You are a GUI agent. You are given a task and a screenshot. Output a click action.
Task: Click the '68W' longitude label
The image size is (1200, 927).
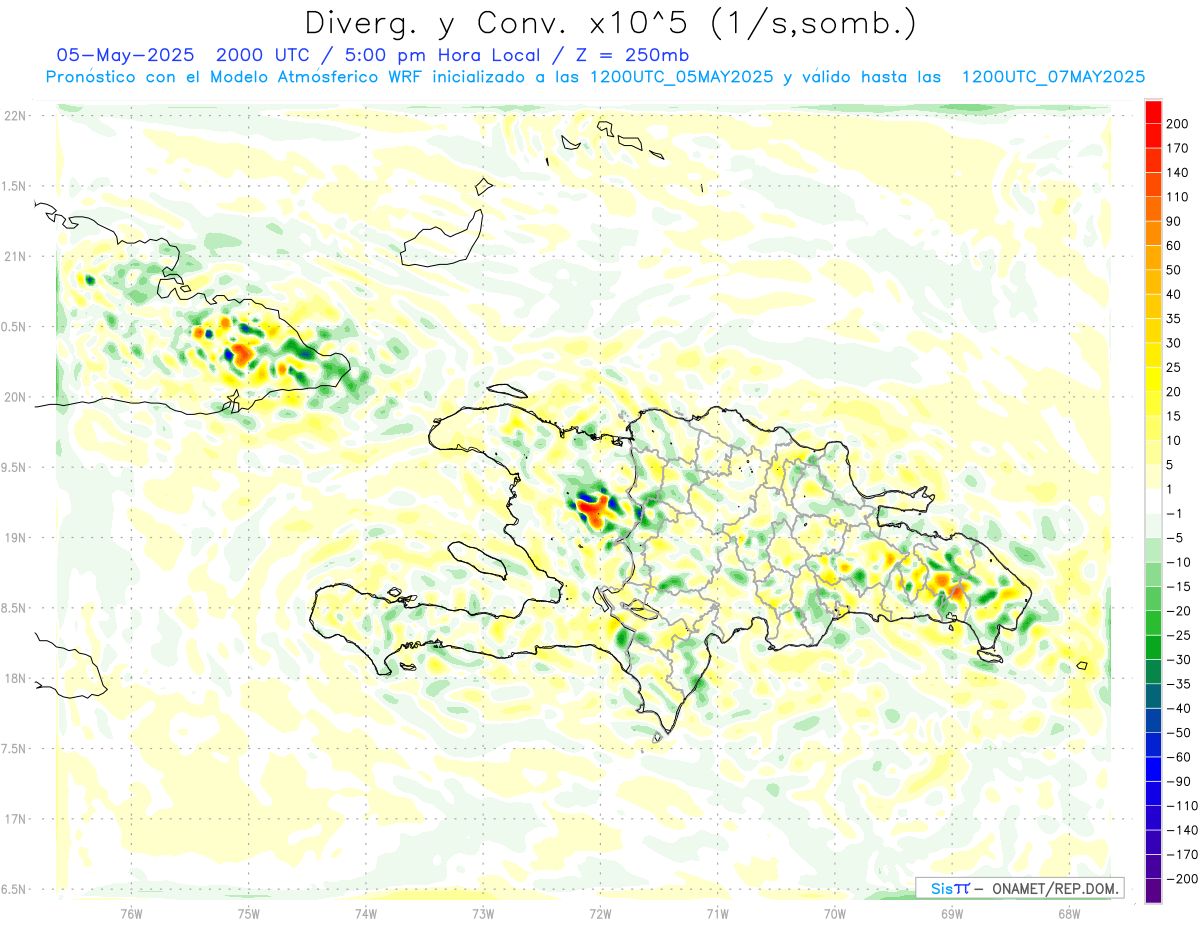coord(1069,913)
